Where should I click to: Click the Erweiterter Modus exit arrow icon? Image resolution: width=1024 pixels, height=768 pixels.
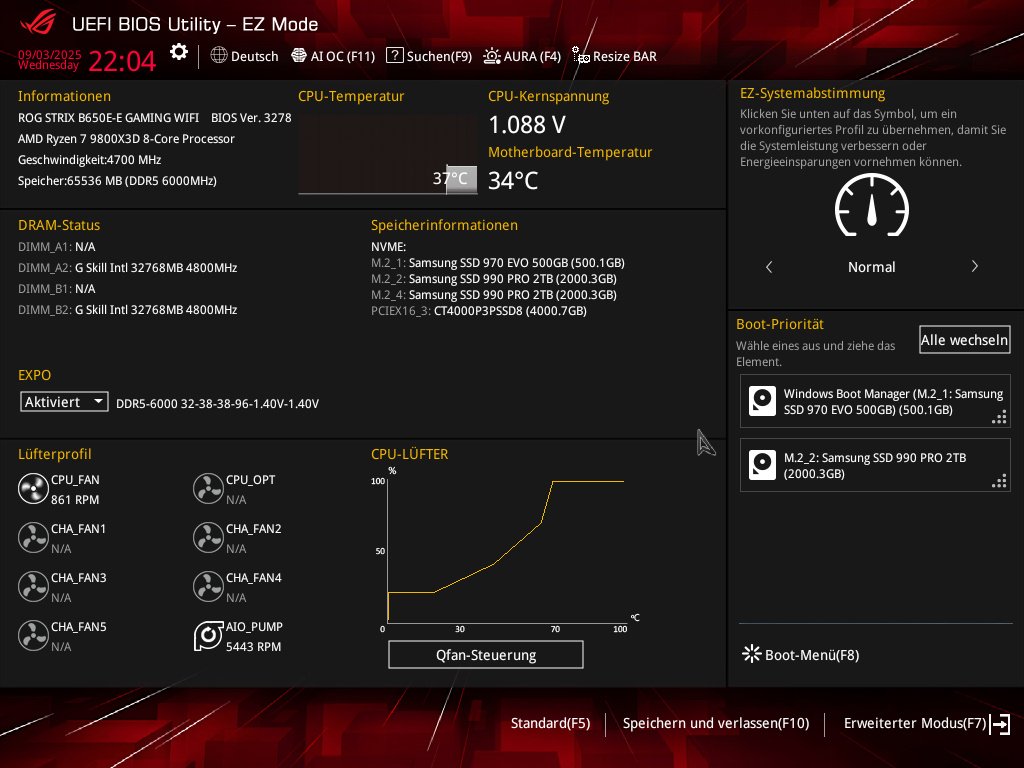coord(1000,724)
